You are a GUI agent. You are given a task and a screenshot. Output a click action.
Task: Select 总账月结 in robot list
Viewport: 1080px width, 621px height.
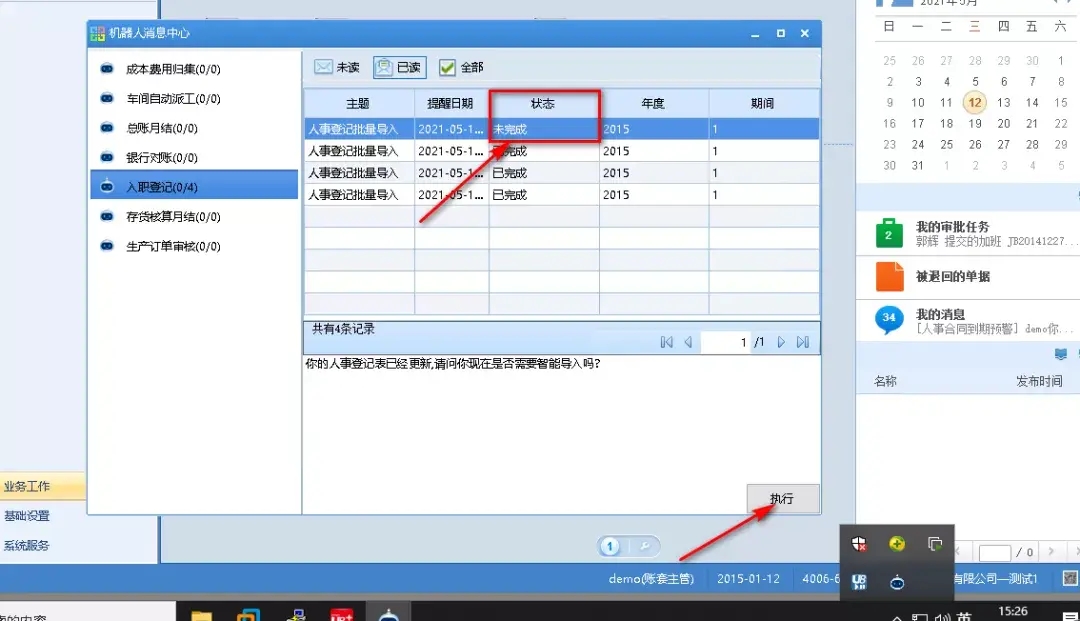(x=161, y=128)
